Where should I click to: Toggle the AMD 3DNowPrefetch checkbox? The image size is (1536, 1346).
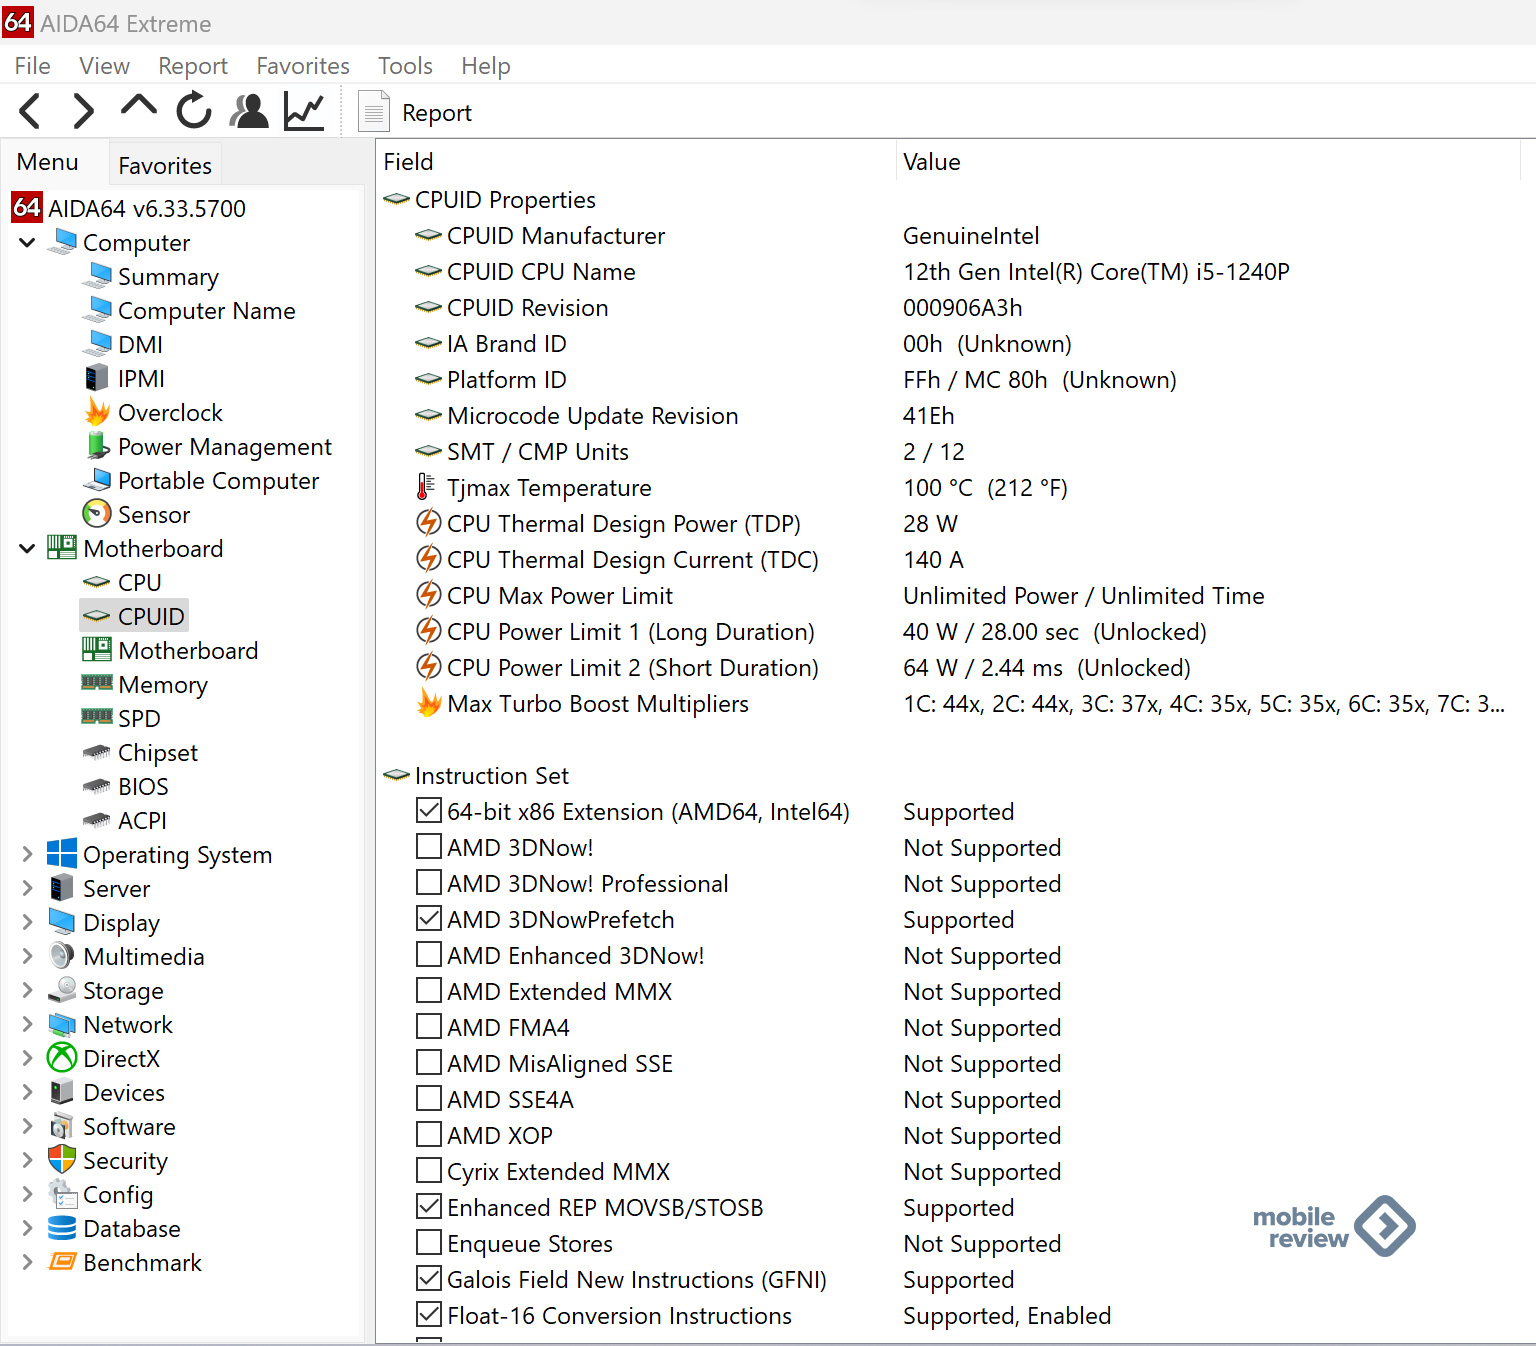click(x=429, y=918)
